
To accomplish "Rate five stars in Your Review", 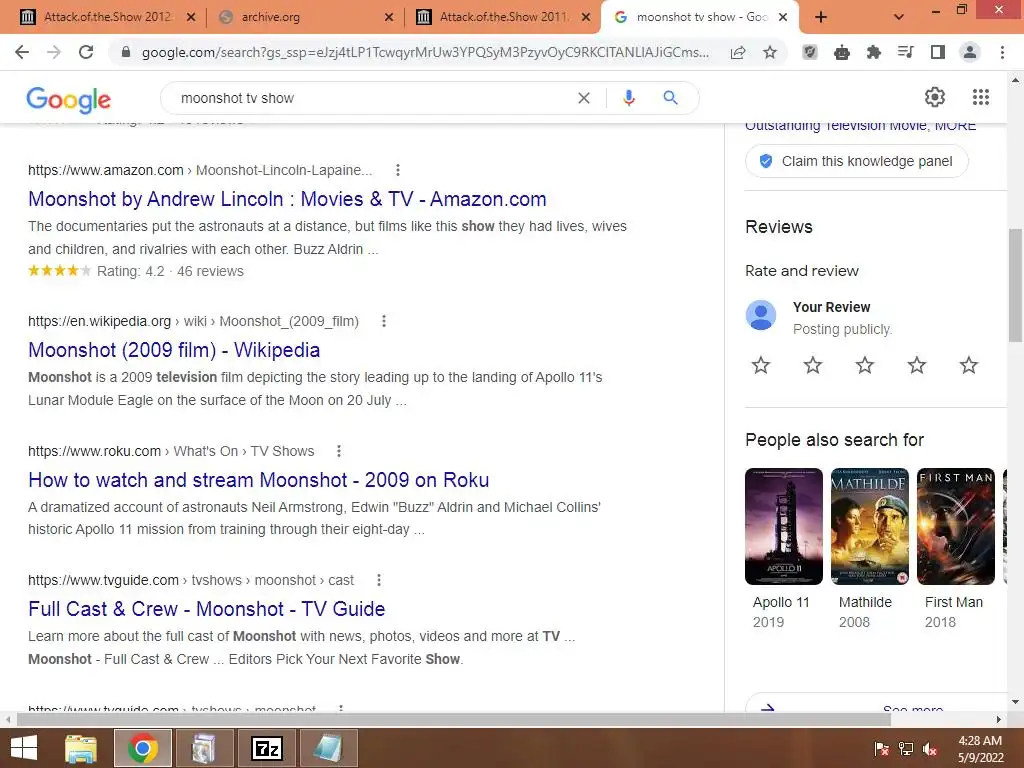I will [x=969, y=365].
